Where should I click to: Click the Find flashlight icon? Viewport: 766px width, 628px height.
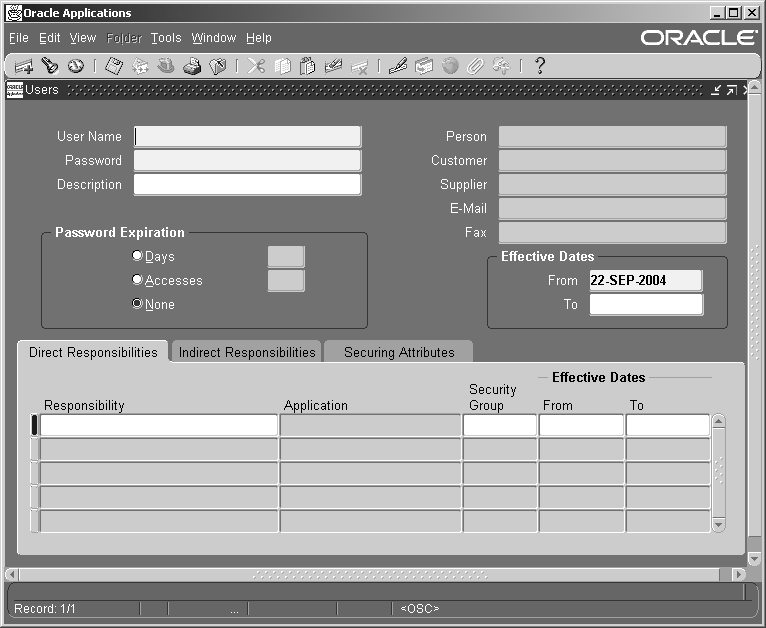tap(49, 65)
